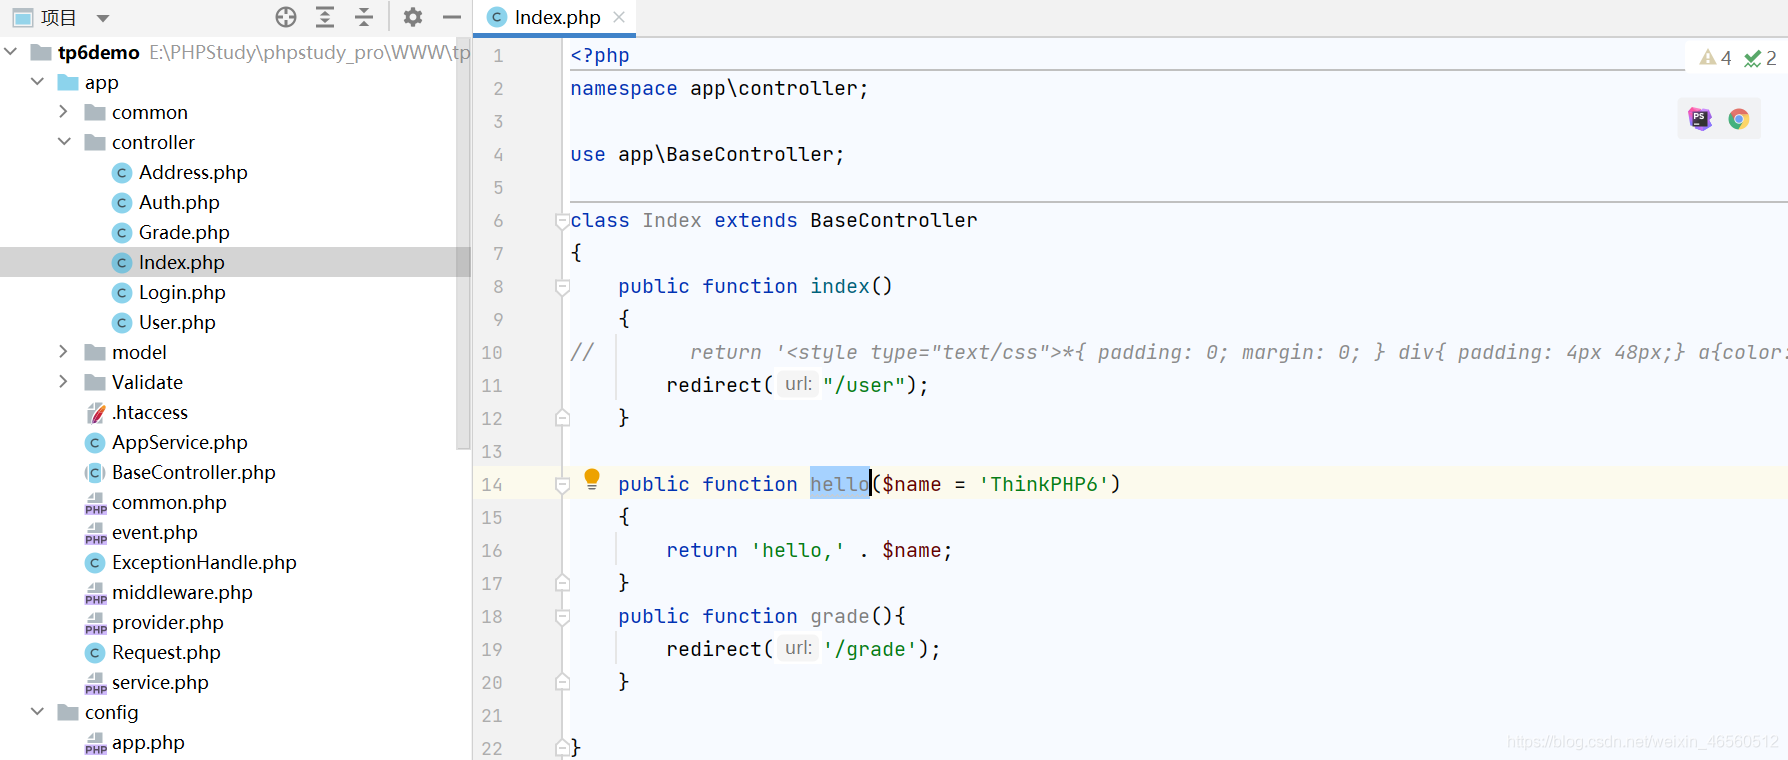Image resolution: width=1788 pixels, height=760 pixels.
Task: Click the Expand All icon in project toolbar
Action: (x=325, y=17)
